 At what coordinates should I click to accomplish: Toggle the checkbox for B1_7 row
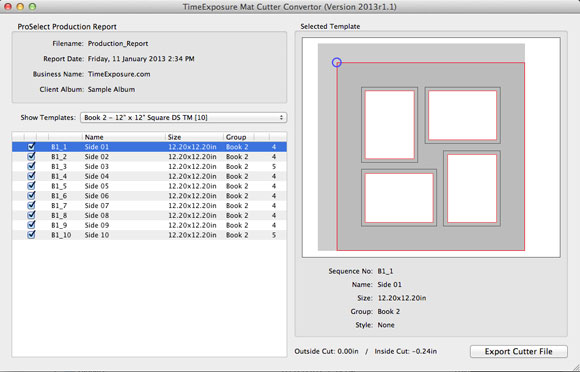point(31,206)
